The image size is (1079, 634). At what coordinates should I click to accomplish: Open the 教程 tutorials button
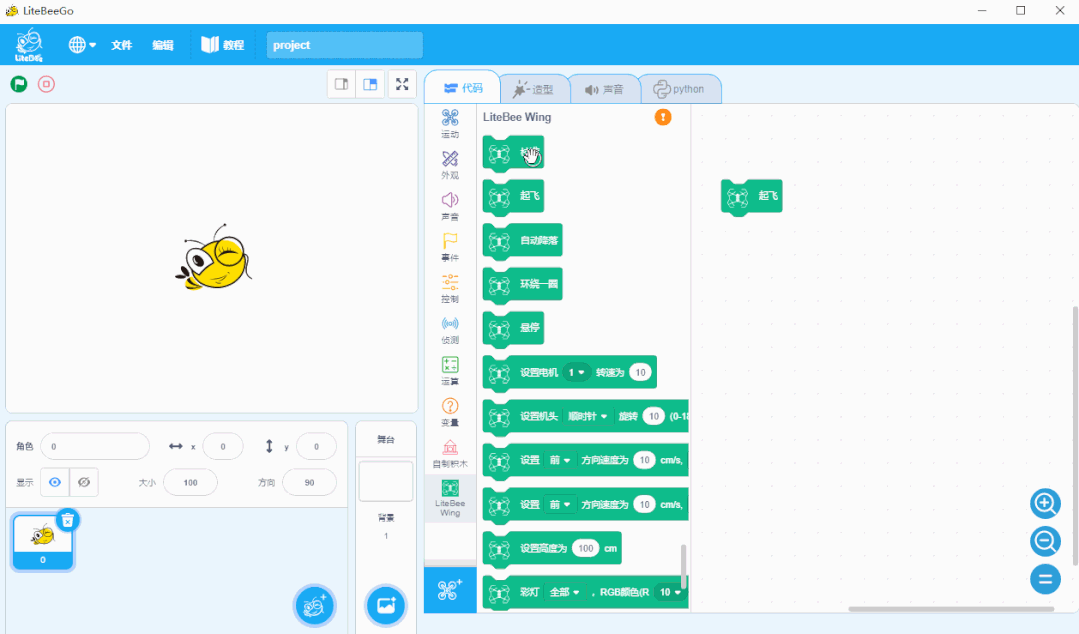[x=222, y=45]
